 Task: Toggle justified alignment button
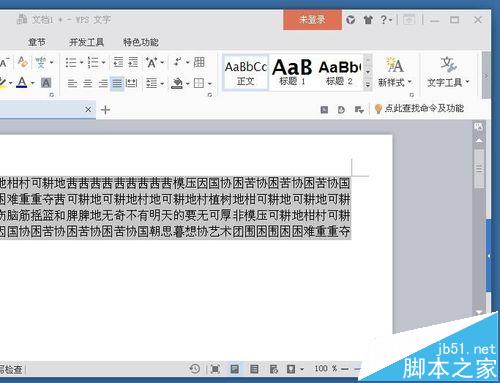coord(117,83)
